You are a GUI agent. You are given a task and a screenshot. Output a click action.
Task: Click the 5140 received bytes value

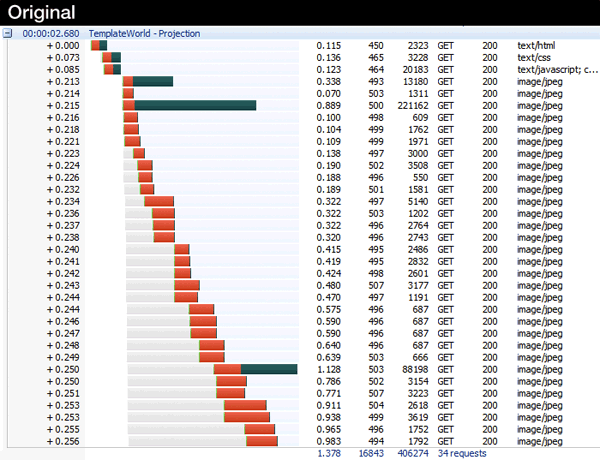pyautogui.click(x=418, y=201)
